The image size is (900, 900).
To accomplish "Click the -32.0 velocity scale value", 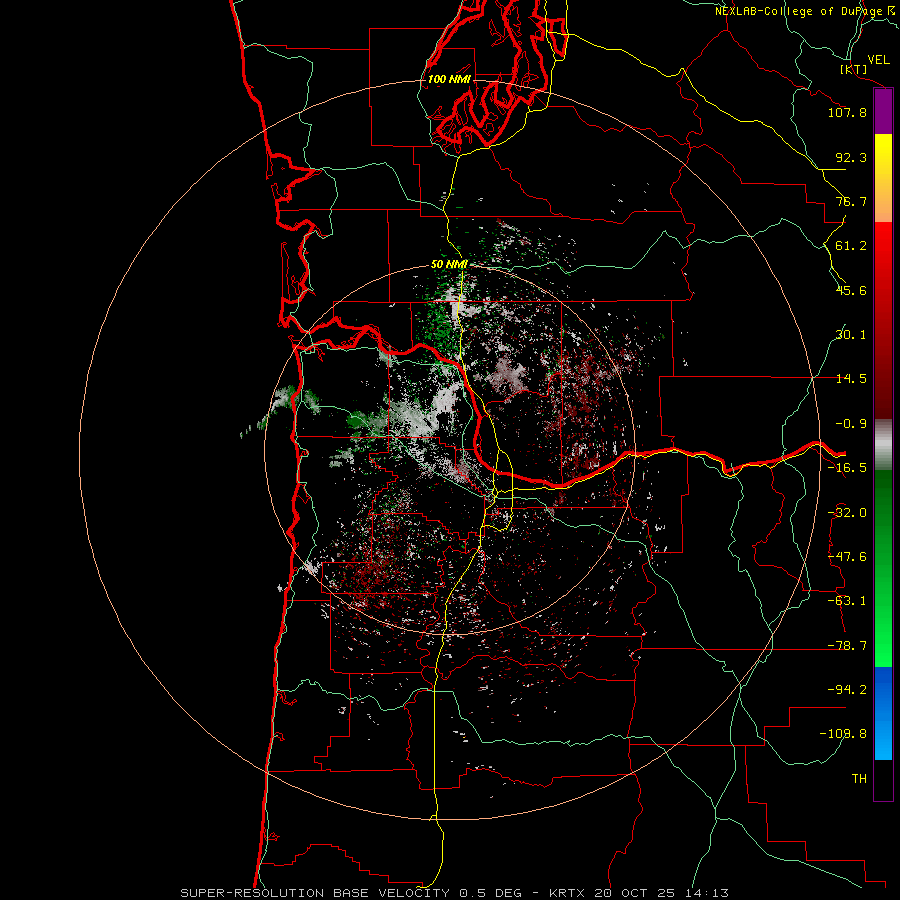I will 847,513.
